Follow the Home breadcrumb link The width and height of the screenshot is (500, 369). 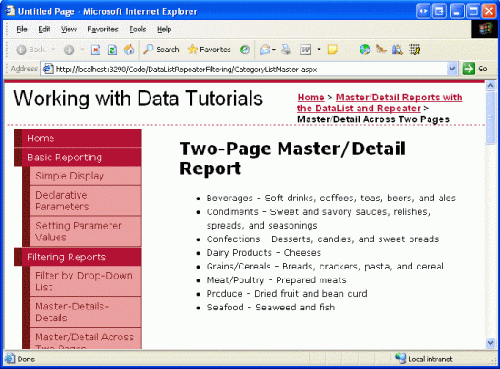[311, 97]
